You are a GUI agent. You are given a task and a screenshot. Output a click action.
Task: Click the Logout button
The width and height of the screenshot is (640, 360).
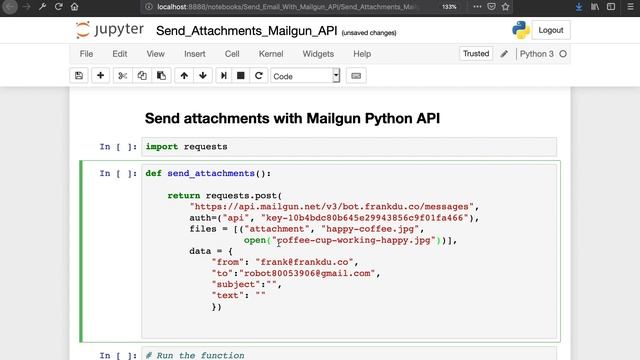pos(551,30)
